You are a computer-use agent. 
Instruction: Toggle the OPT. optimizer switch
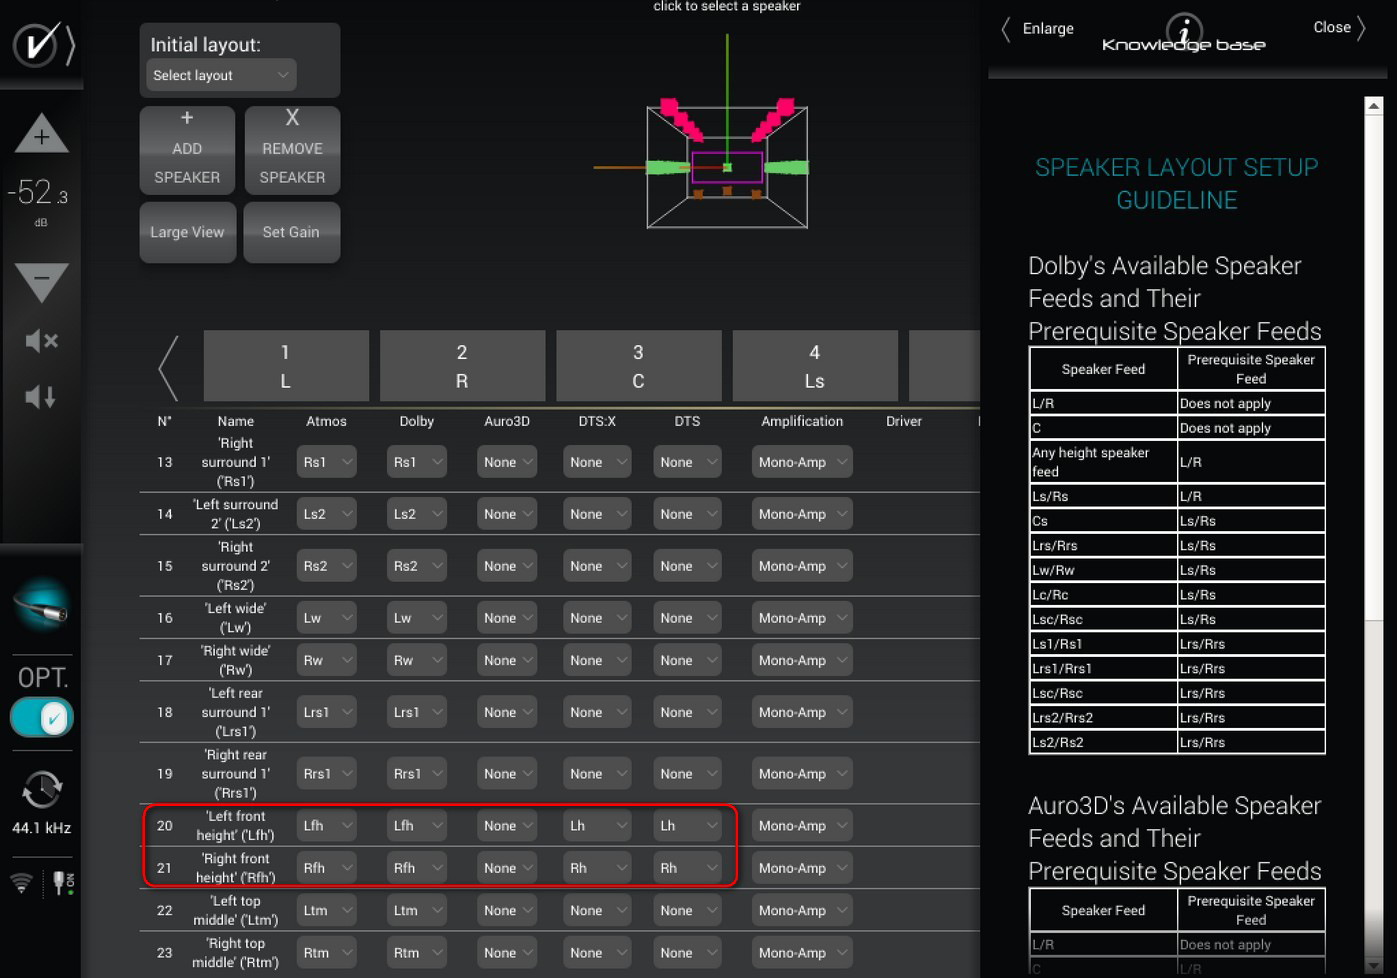[x=41, y=717]
